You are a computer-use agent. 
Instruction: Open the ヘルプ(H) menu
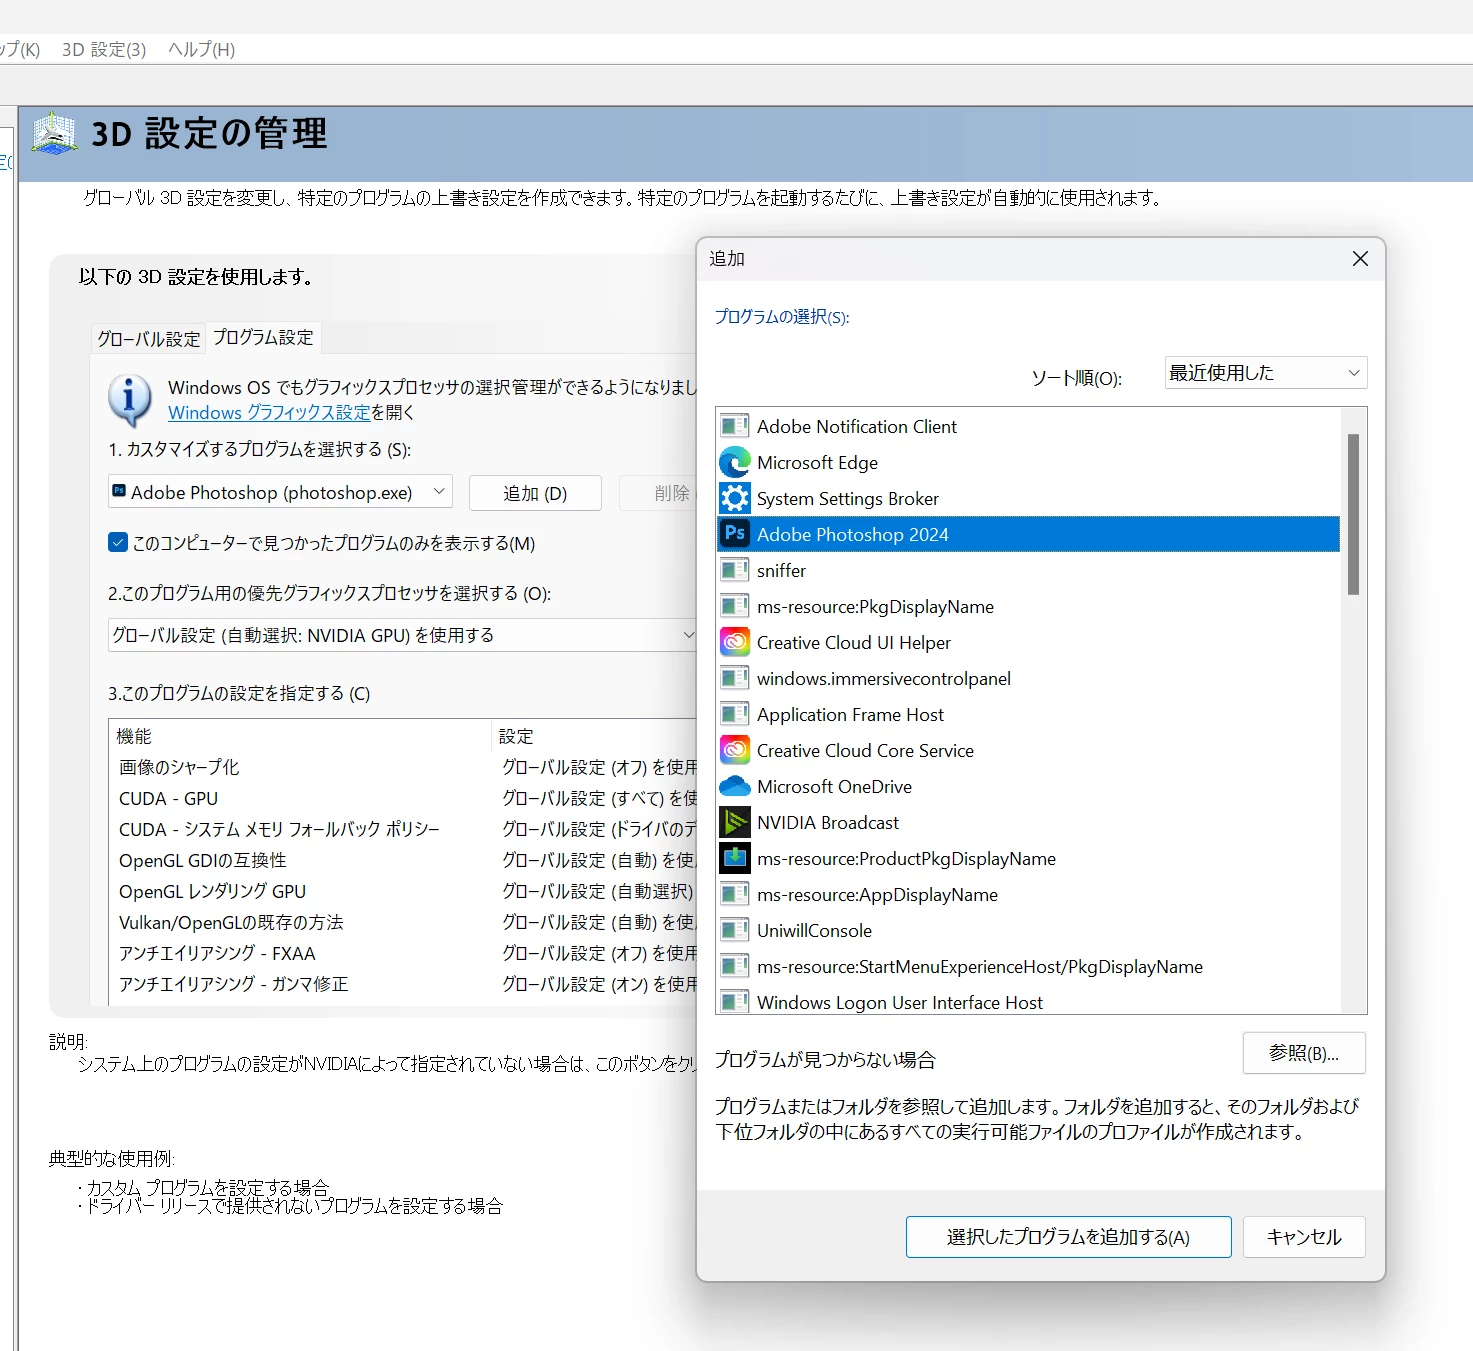(201, 49)
